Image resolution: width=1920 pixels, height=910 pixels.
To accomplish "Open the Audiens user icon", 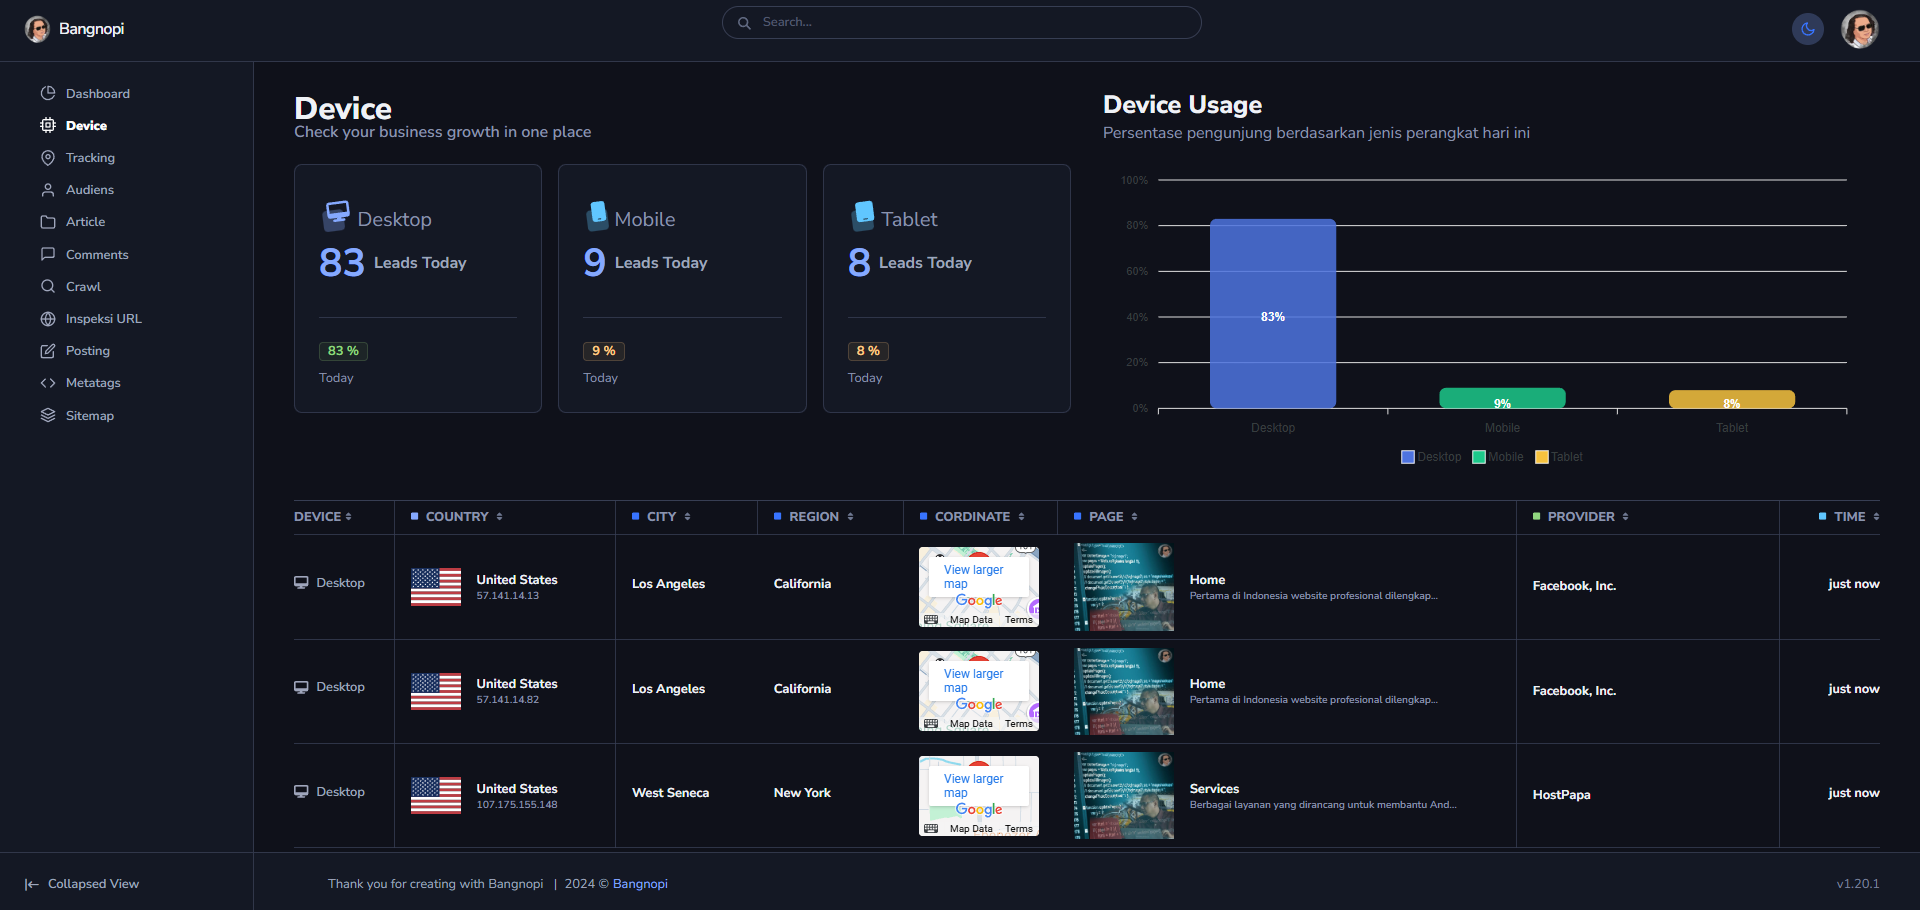I will tap(48, 190).
